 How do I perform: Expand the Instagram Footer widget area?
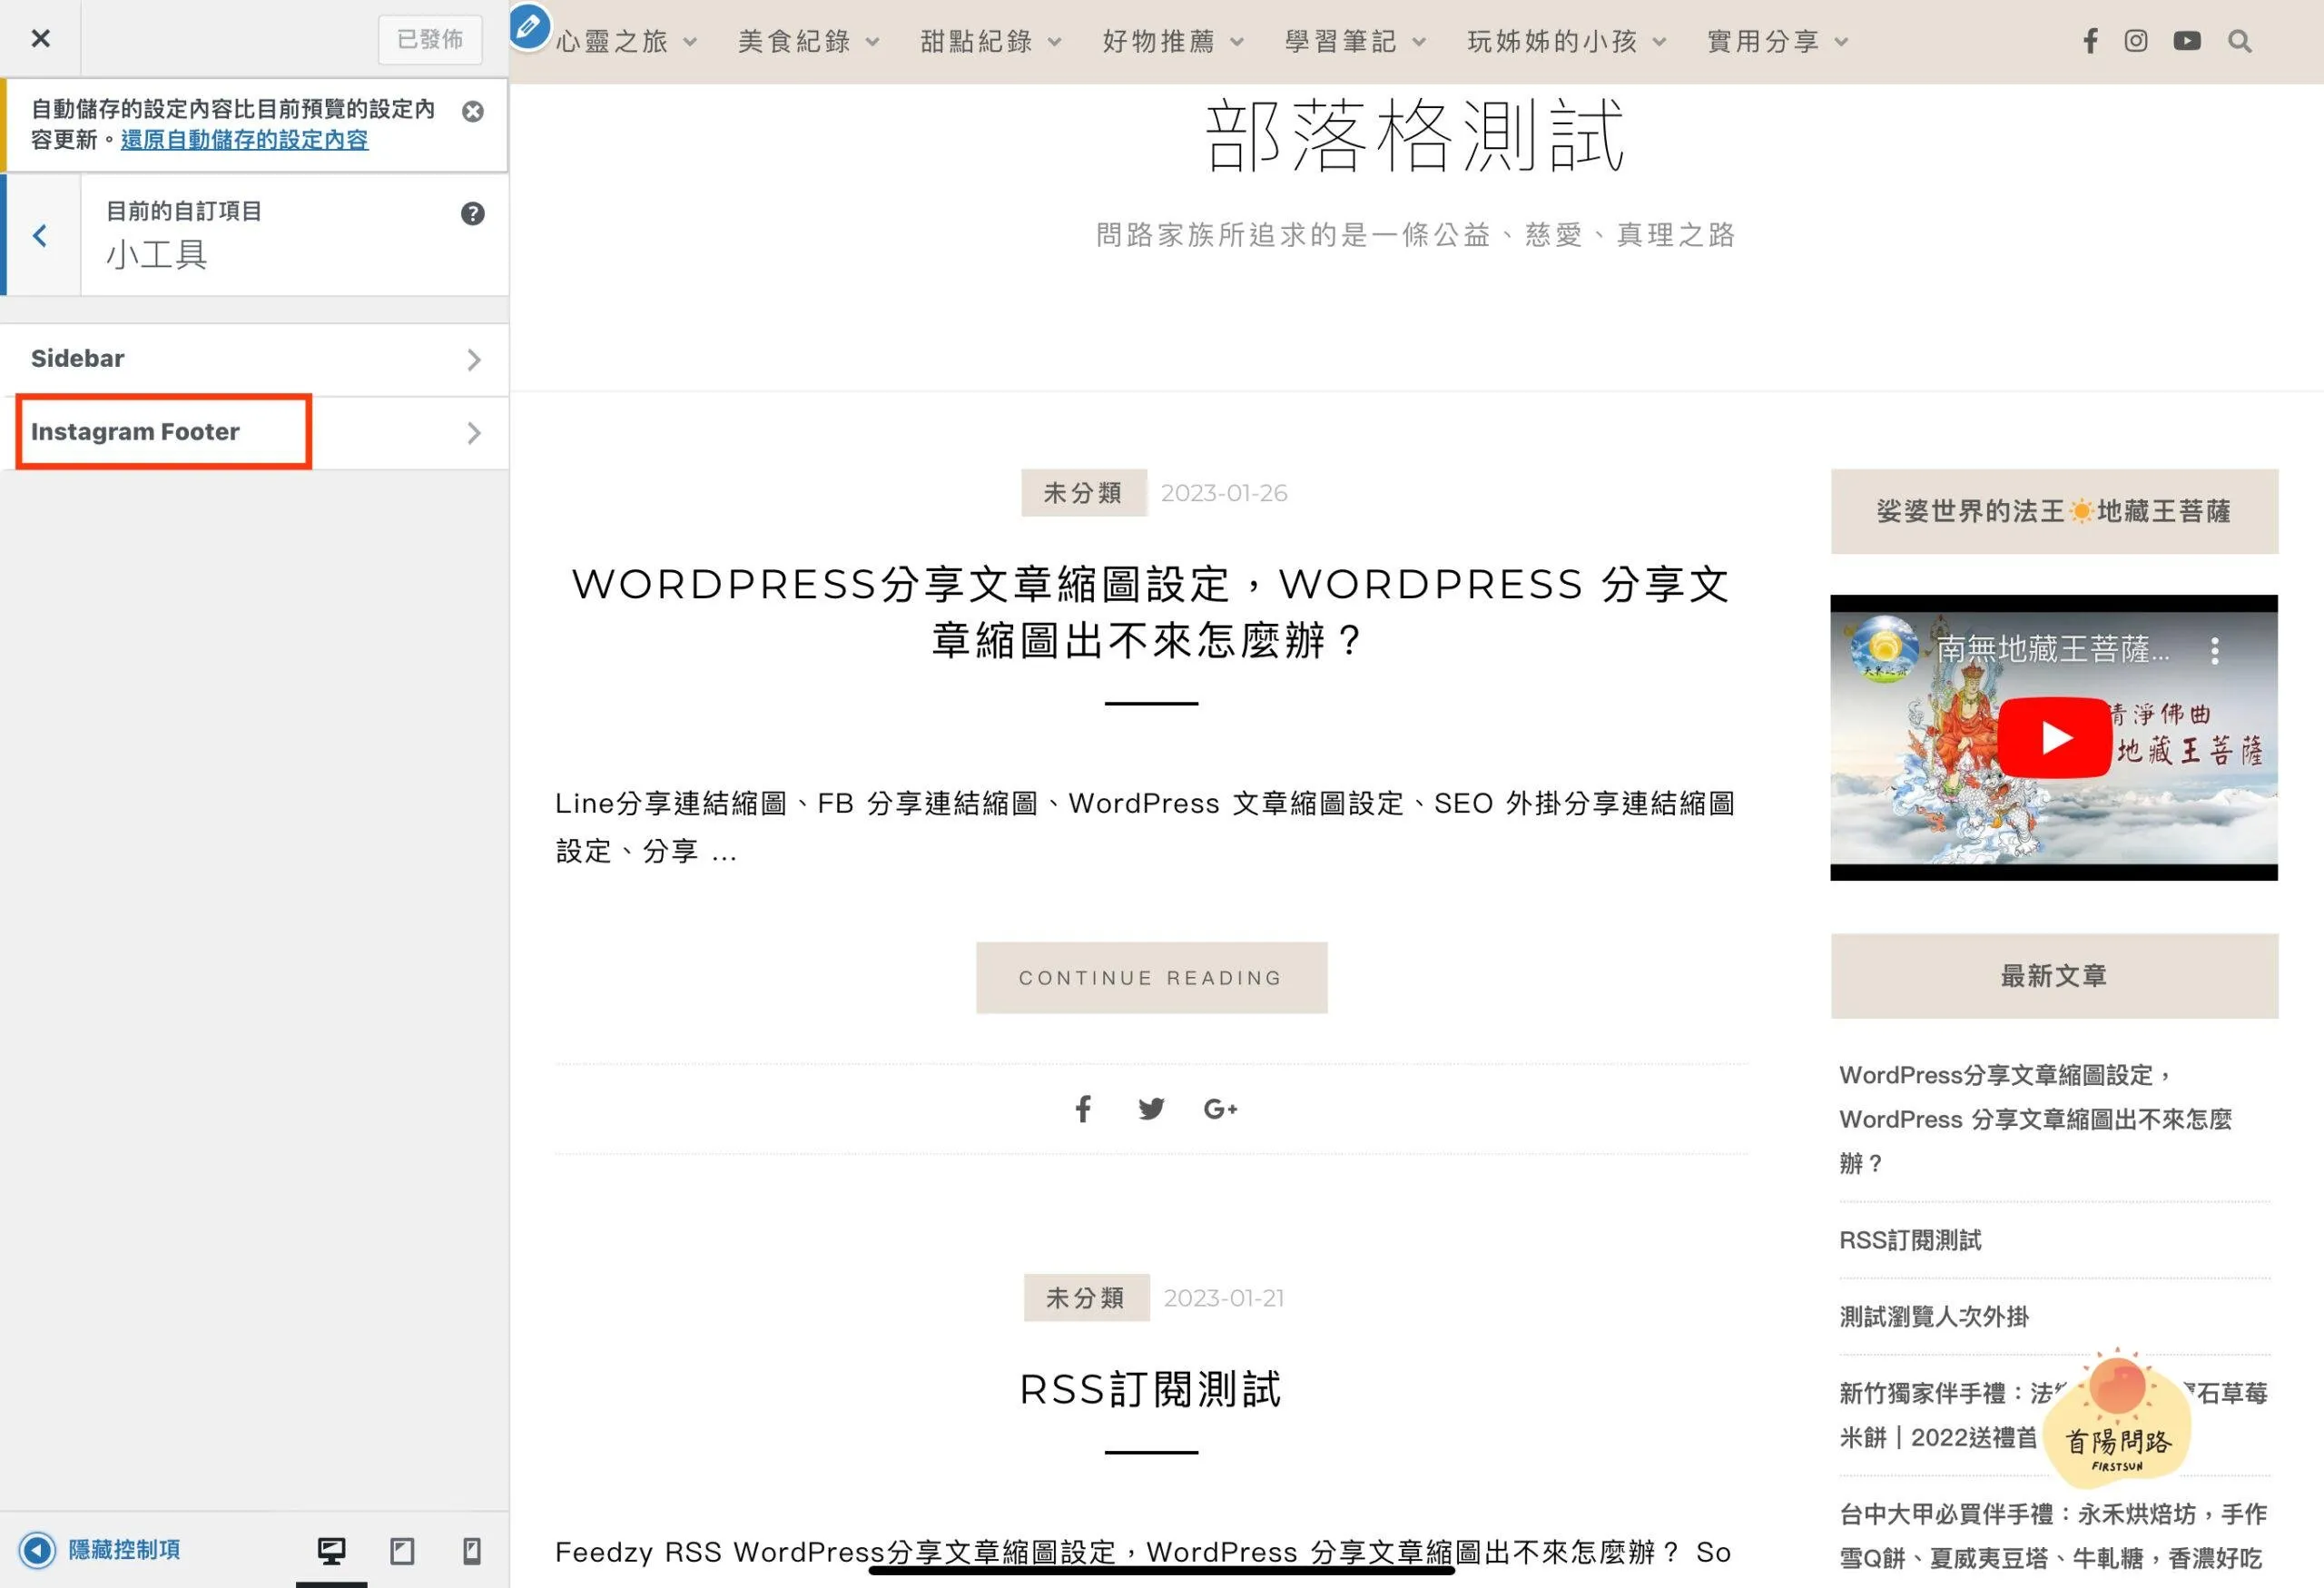(254, 432)
